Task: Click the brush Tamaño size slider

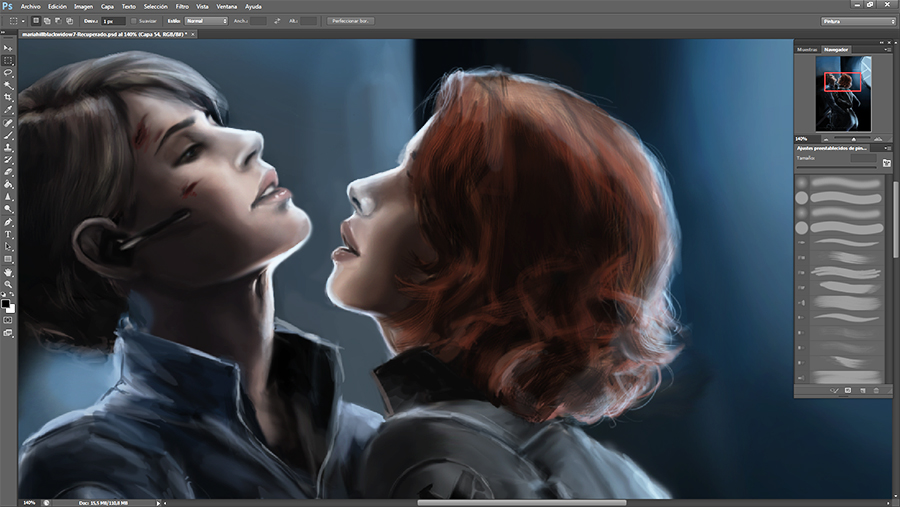Action: pos(836,167)
